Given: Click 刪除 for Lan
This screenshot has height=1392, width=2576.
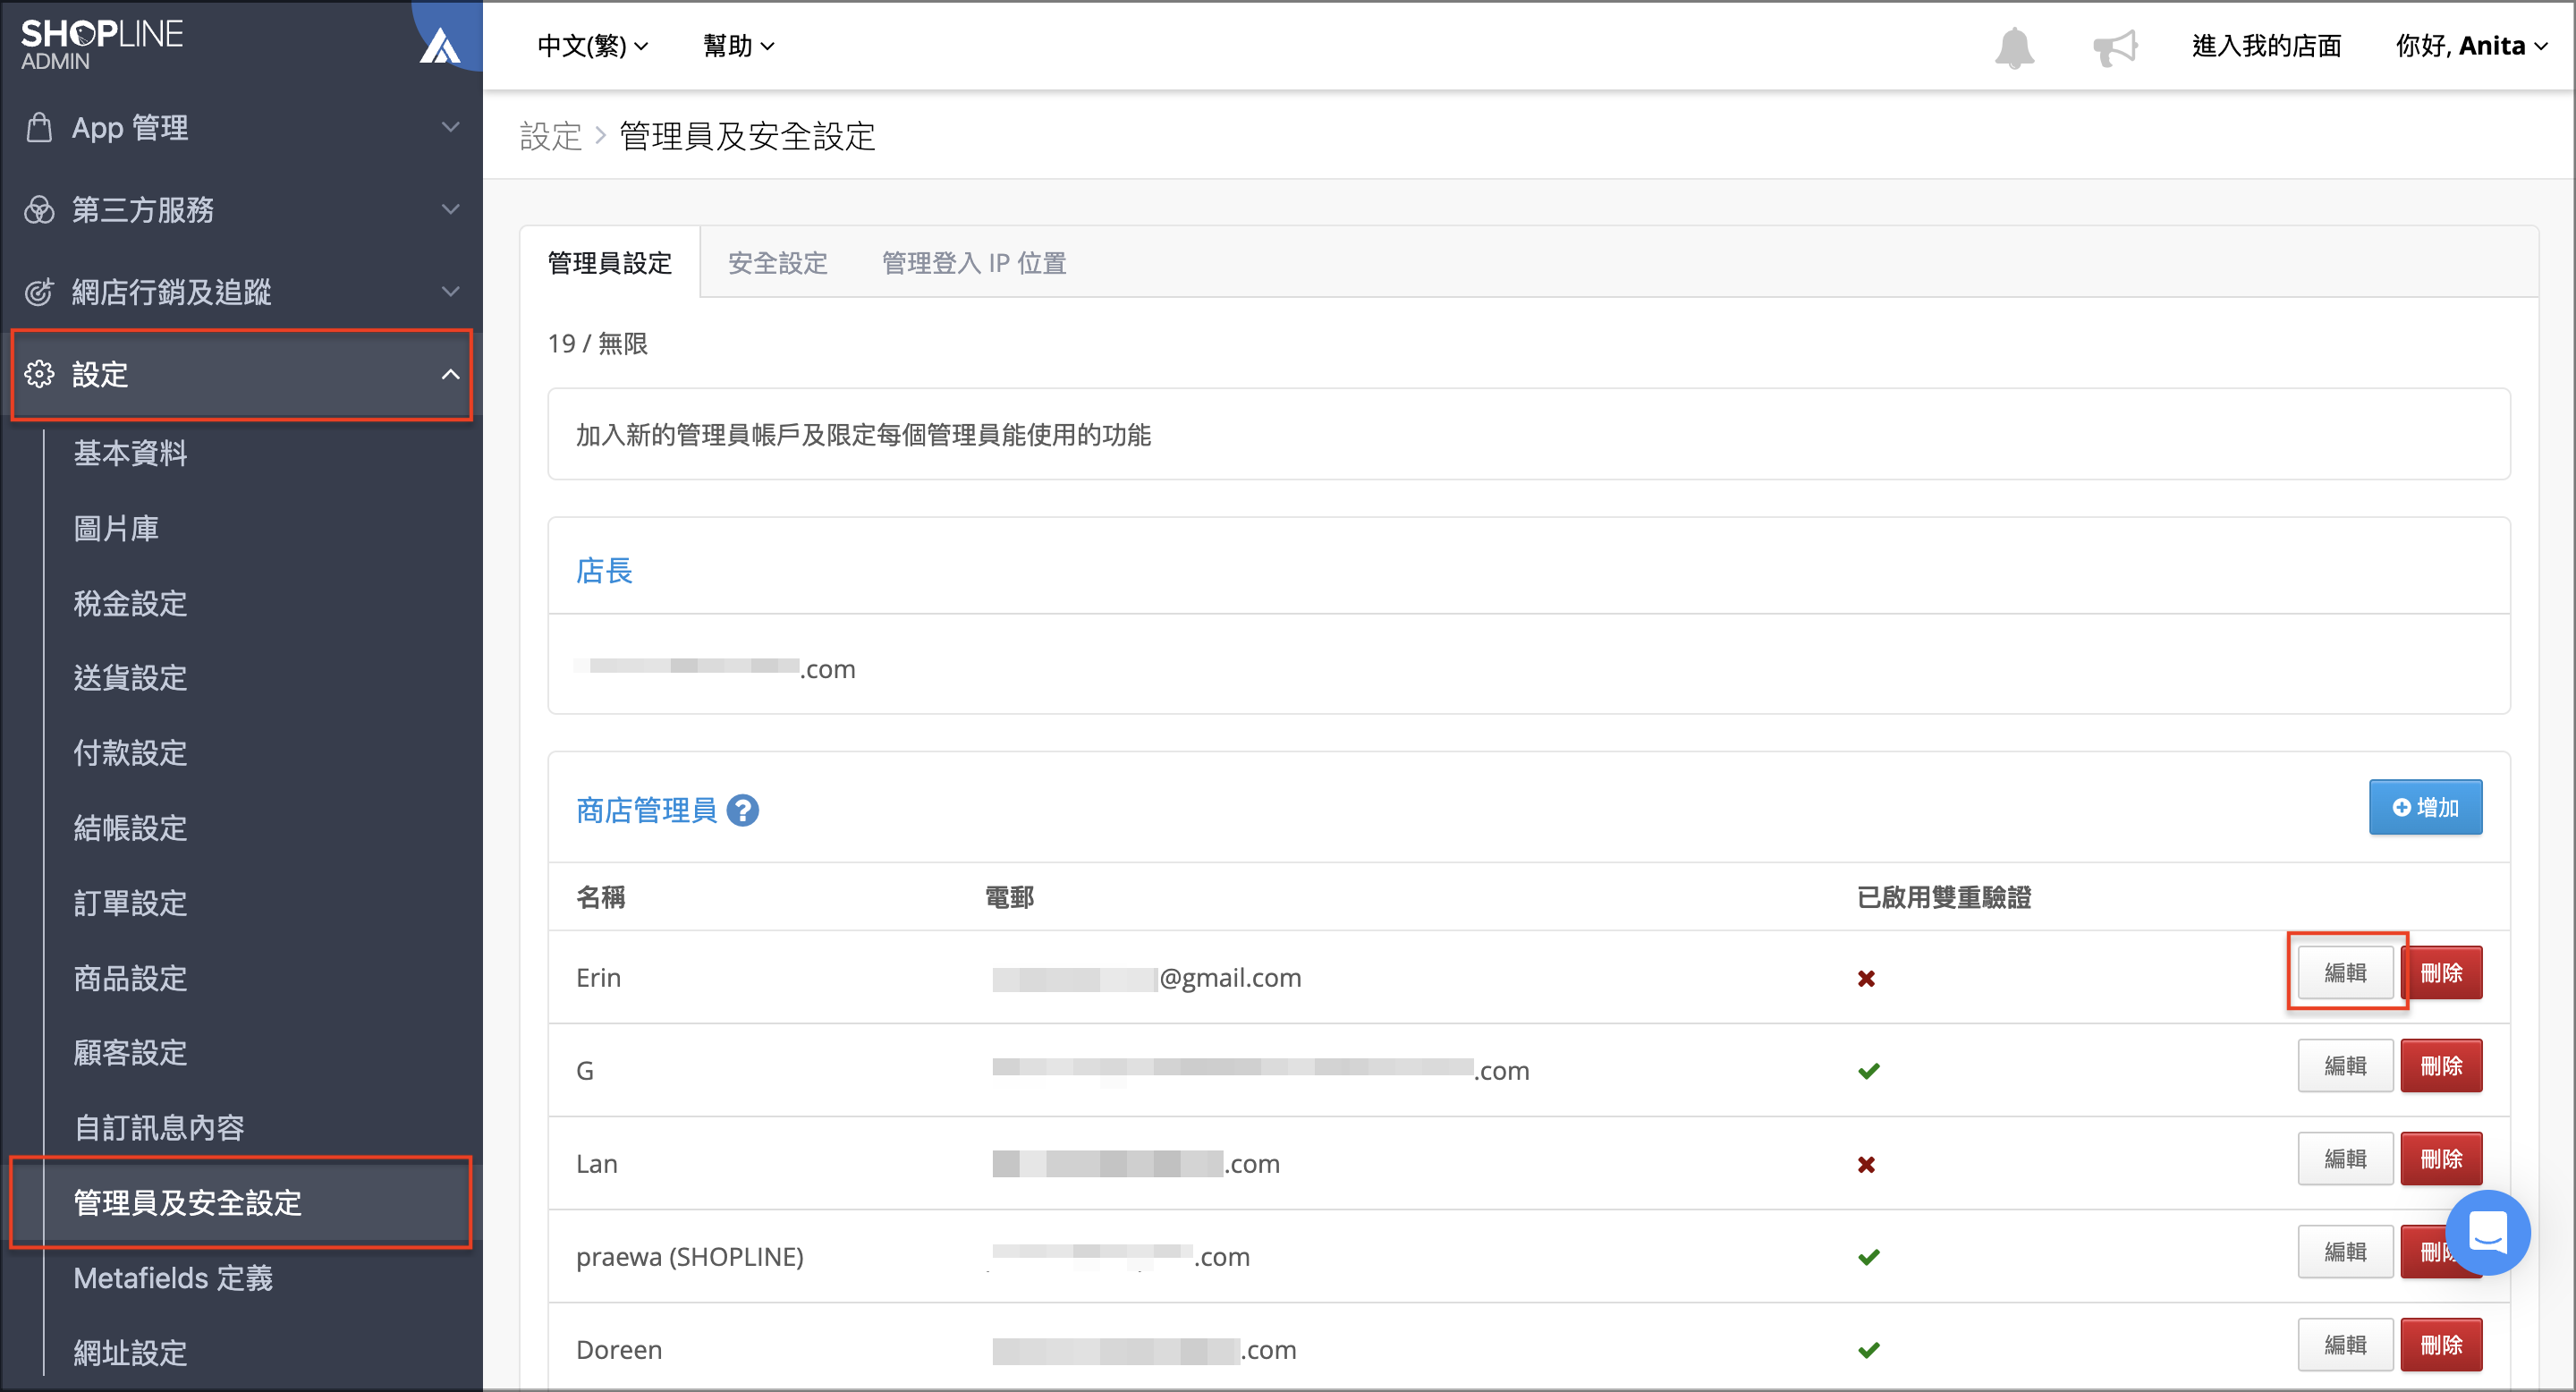Looking at the screenshot, I should (2441, 1159).
